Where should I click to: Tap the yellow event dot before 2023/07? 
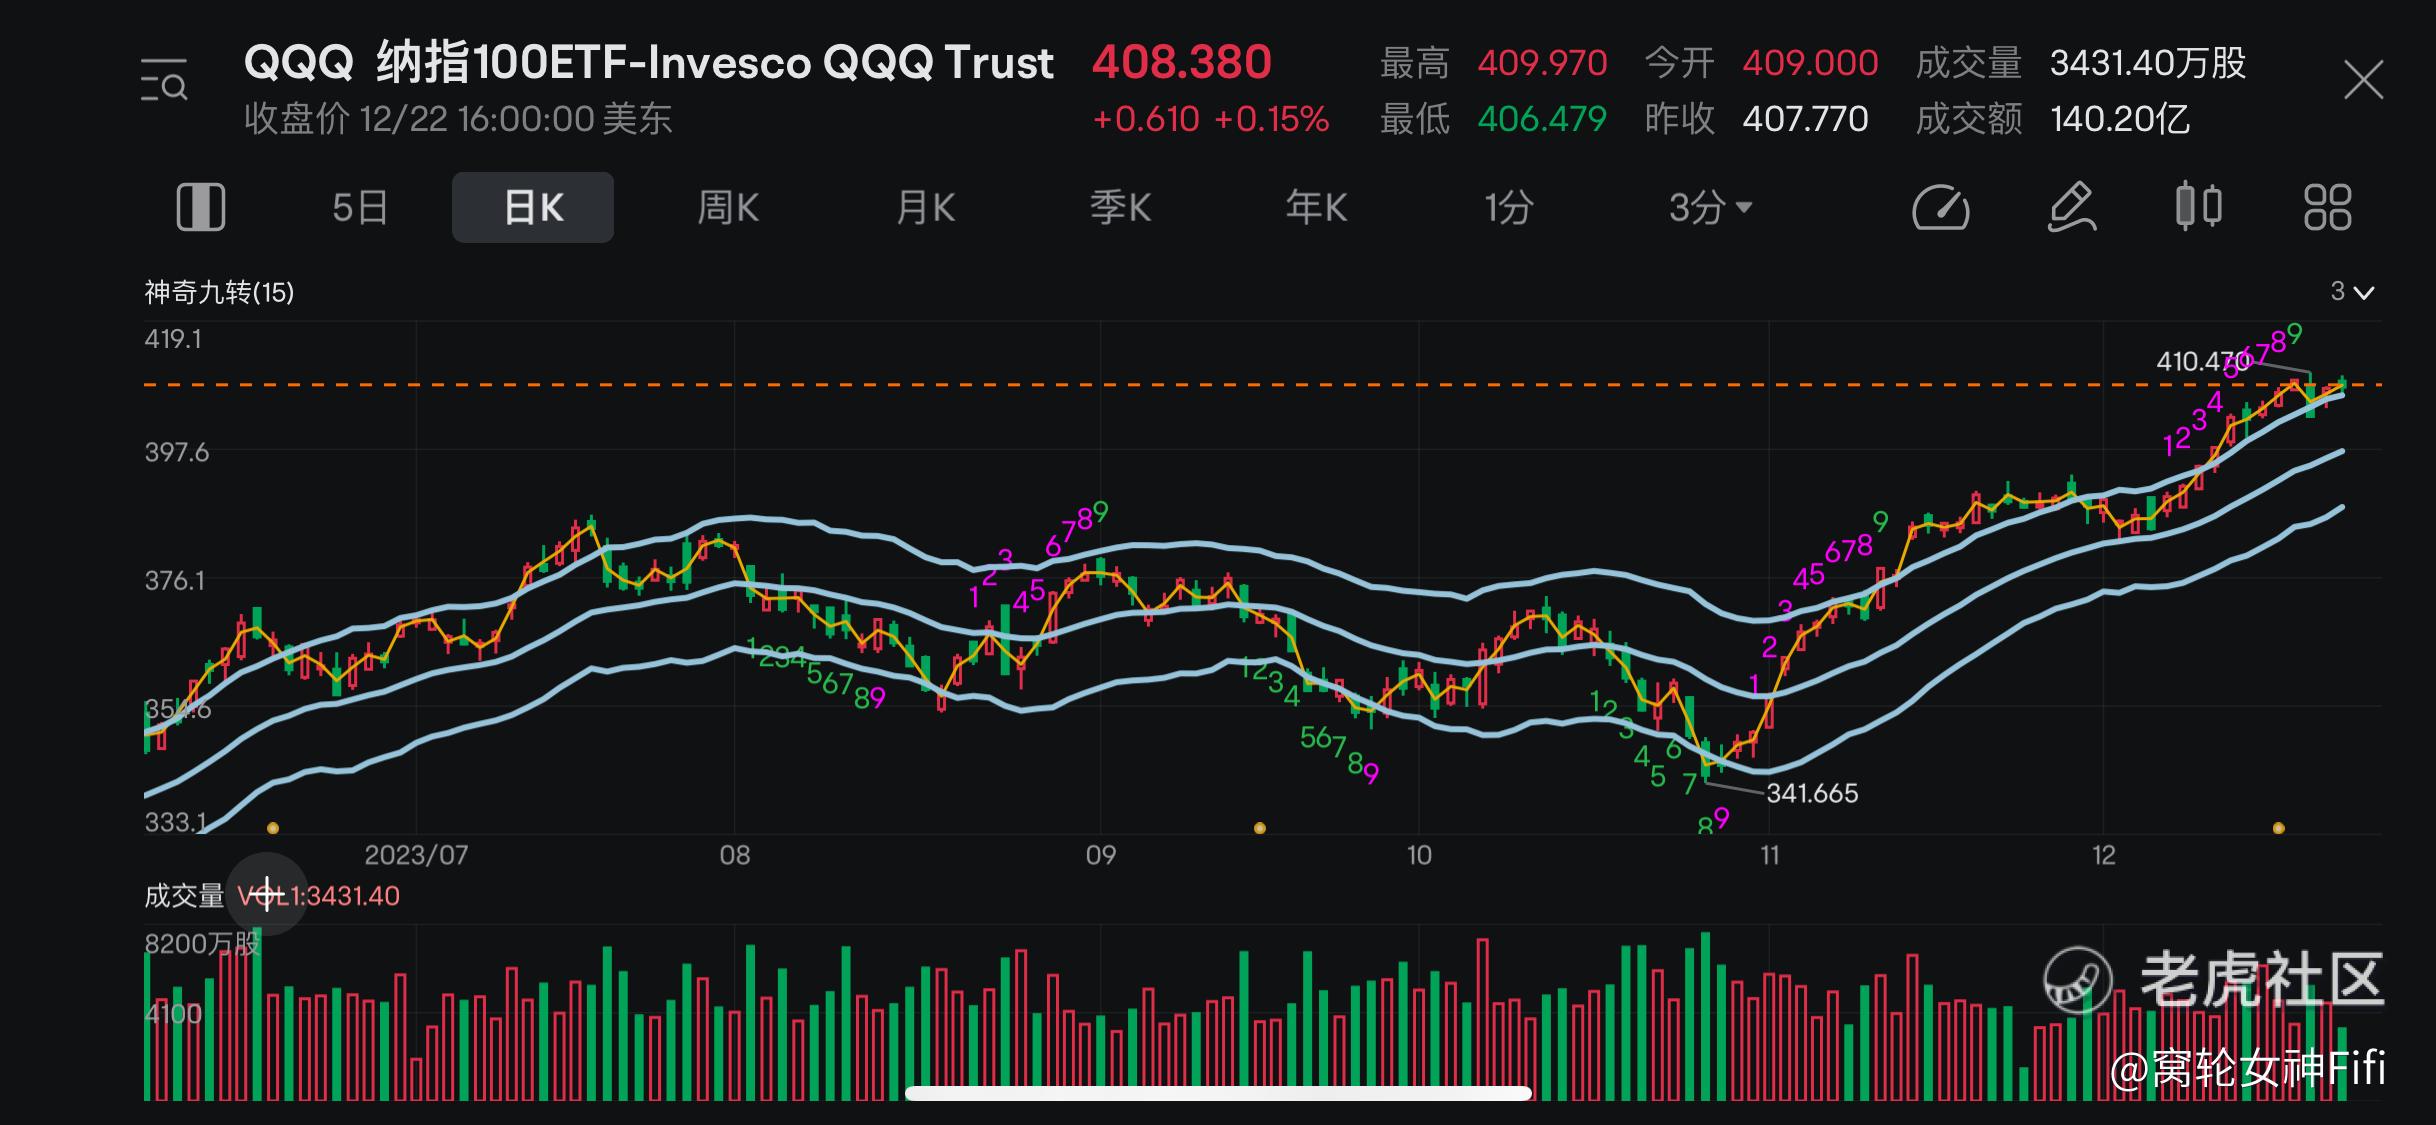(273, 828)
